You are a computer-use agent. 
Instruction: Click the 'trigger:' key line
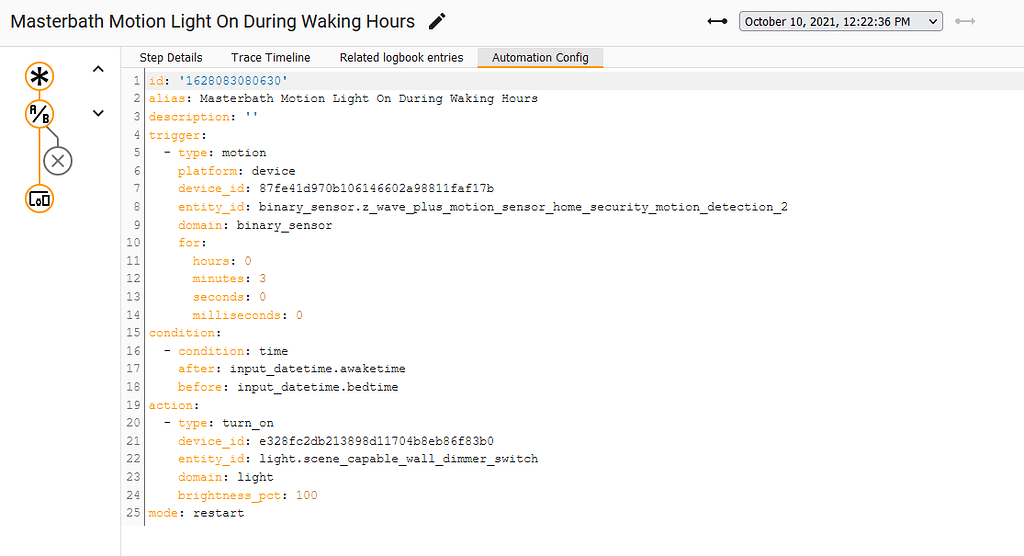click(x=178, y=135)
